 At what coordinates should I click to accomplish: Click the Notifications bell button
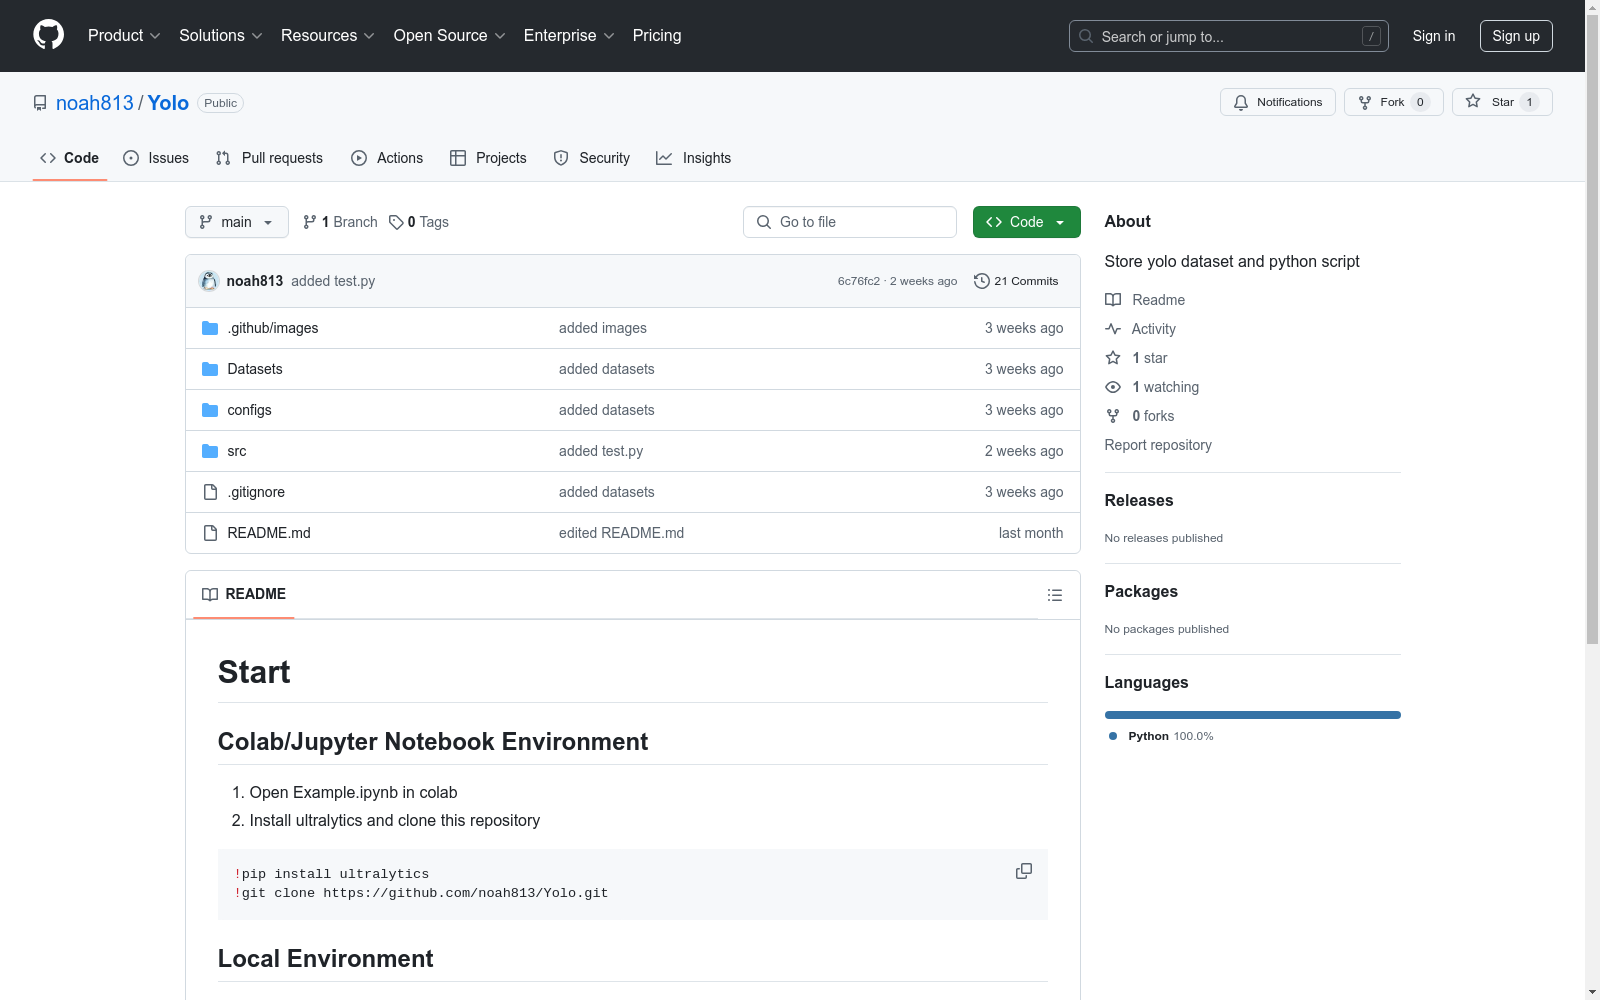[x=1277, y=102]
